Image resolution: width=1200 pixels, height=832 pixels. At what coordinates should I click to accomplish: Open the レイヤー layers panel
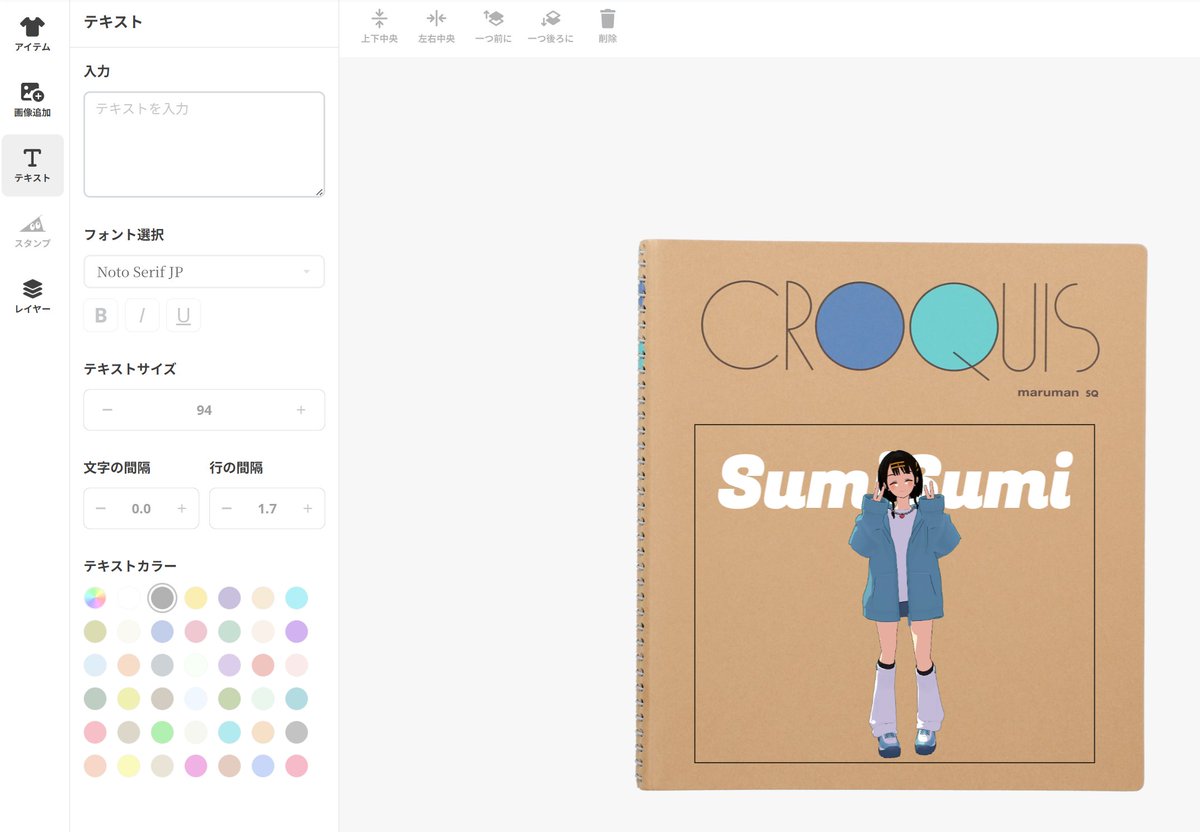32,296
